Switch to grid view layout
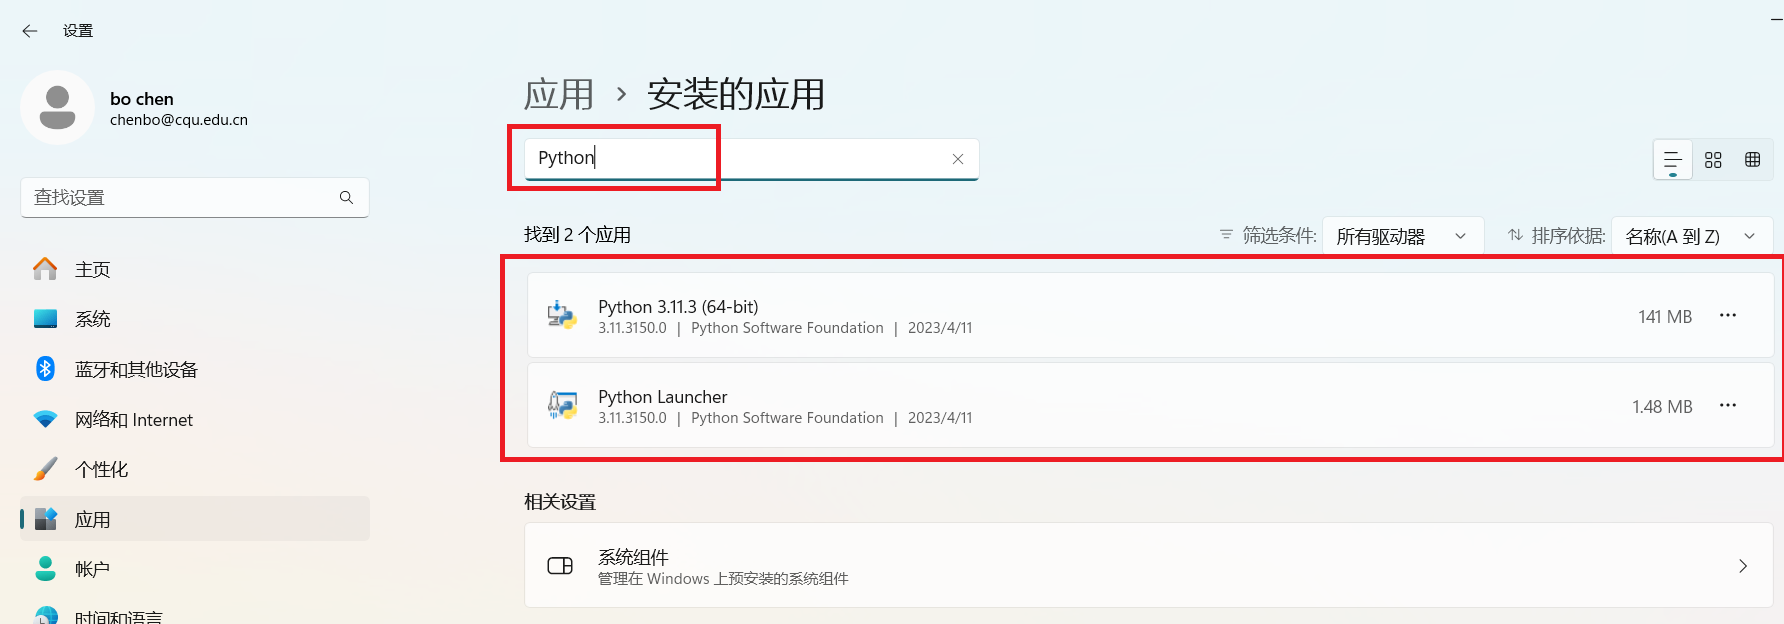The height and width of the screenshot is (624, 1784). pyautogui.click(x=1713, y=160)
